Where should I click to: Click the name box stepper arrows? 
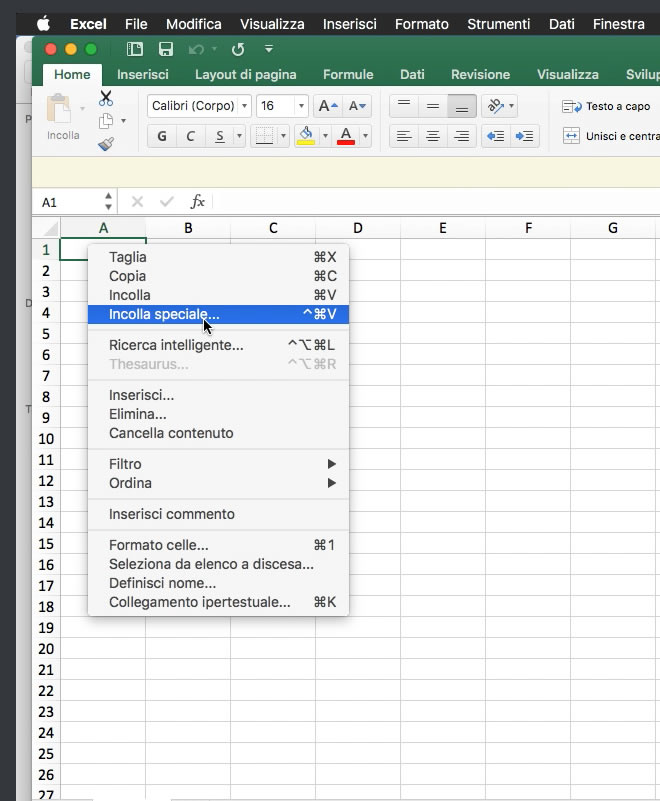tap(108, 201)
